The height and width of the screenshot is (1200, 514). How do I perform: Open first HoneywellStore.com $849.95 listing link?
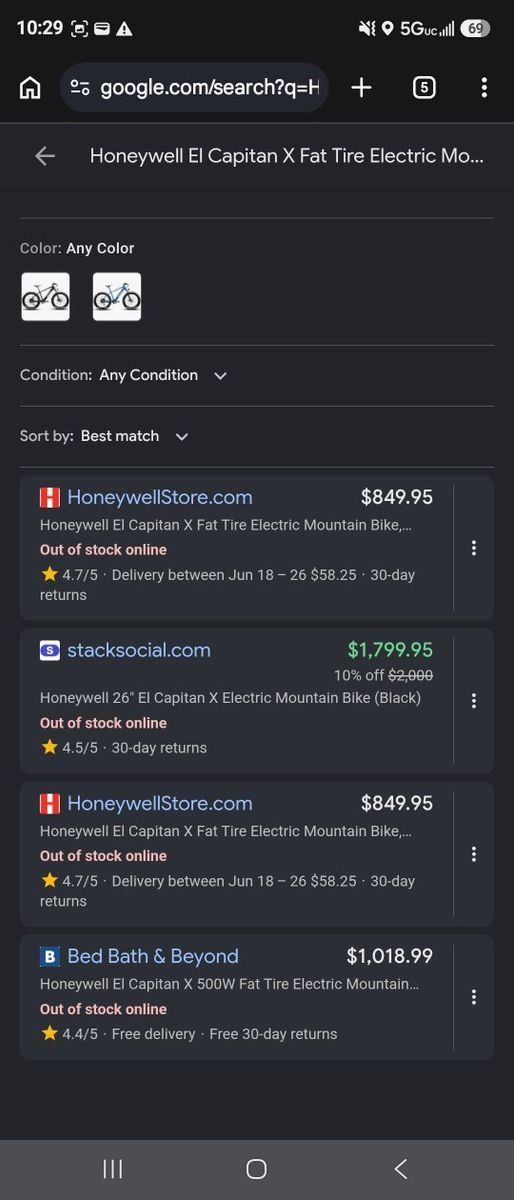[160, 497]
